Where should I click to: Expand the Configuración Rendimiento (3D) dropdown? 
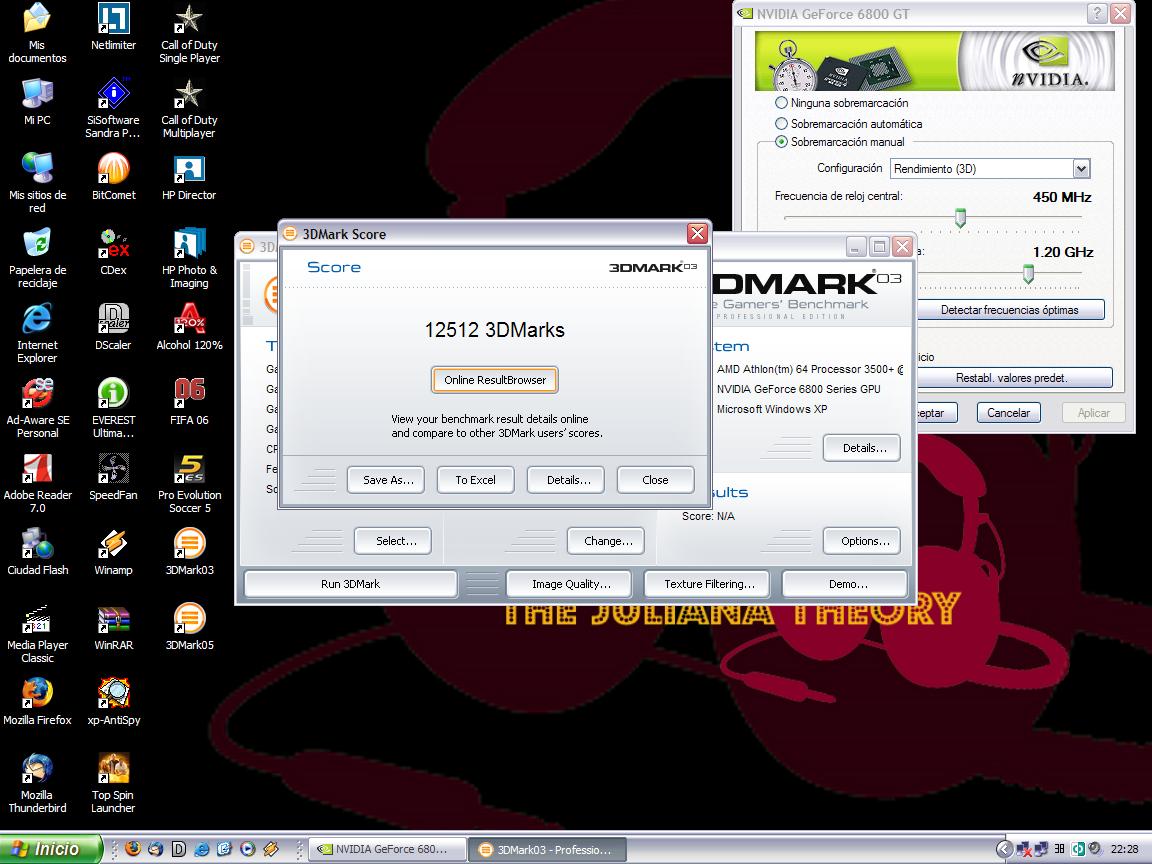pos(1081,169)
